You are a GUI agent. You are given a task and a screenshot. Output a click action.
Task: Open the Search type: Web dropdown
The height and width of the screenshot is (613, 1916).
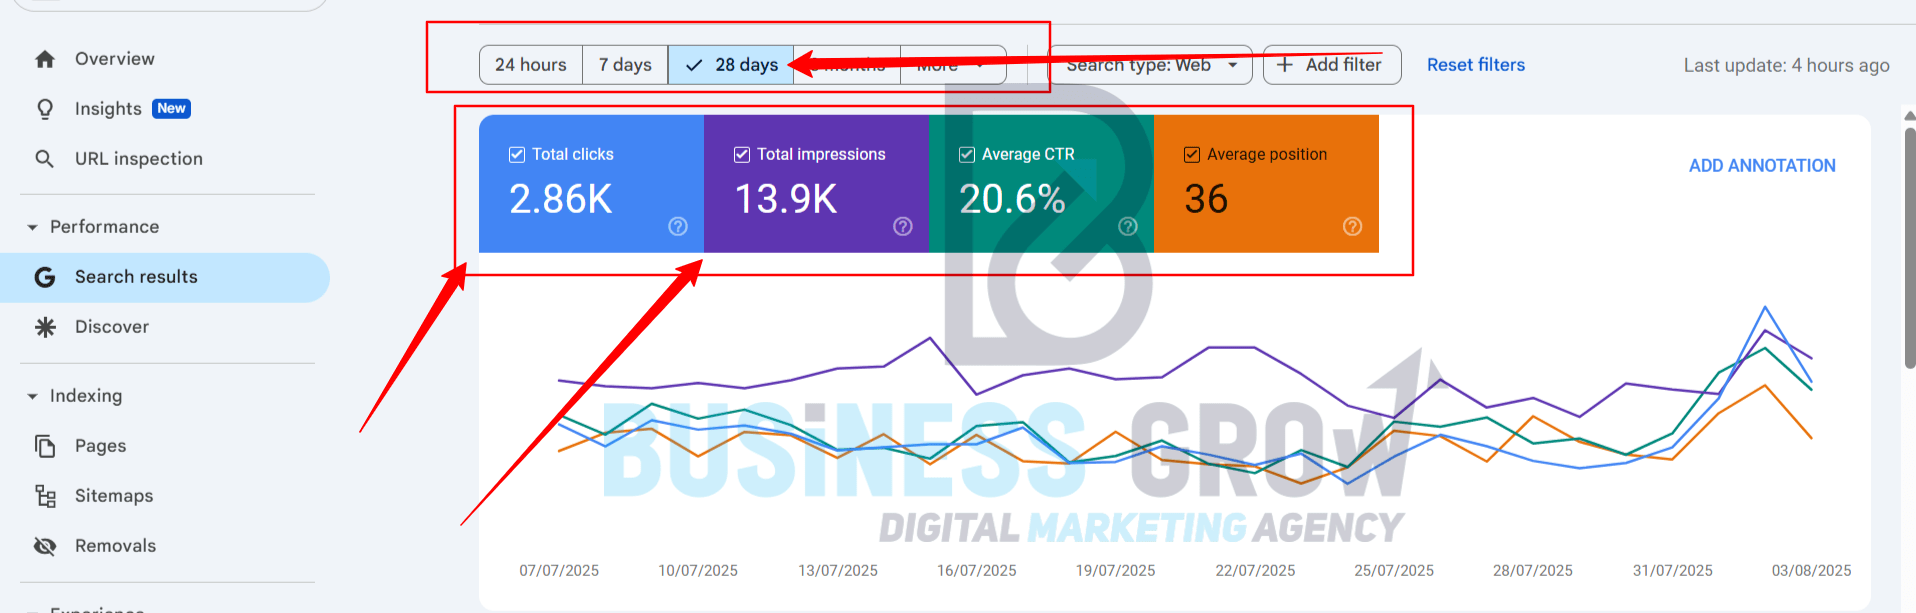(1150, 65)
